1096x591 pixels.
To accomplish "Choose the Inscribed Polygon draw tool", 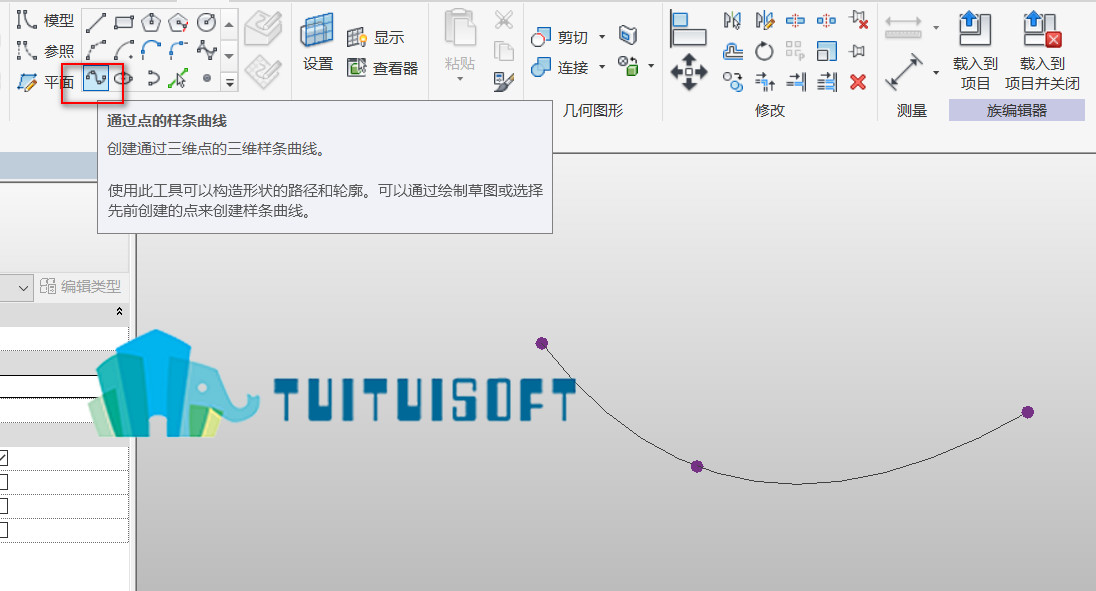I will pos(151,22).
